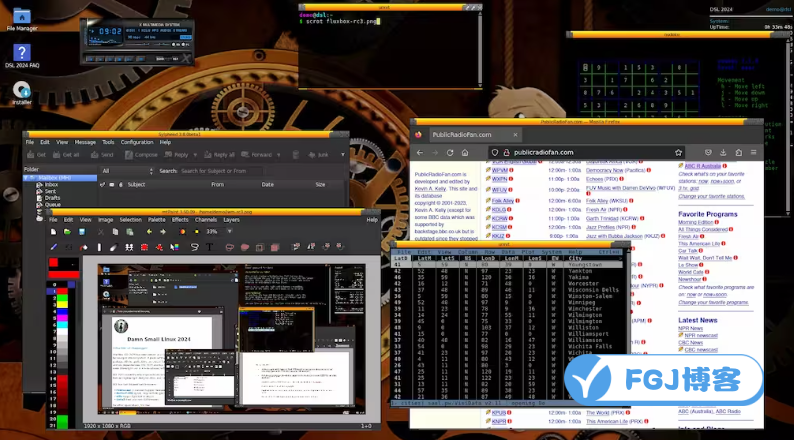The width and height of the screenshot is (794, 440).
Task: Open the Configuration menu in Sylpheed
Action: [137, 142]
